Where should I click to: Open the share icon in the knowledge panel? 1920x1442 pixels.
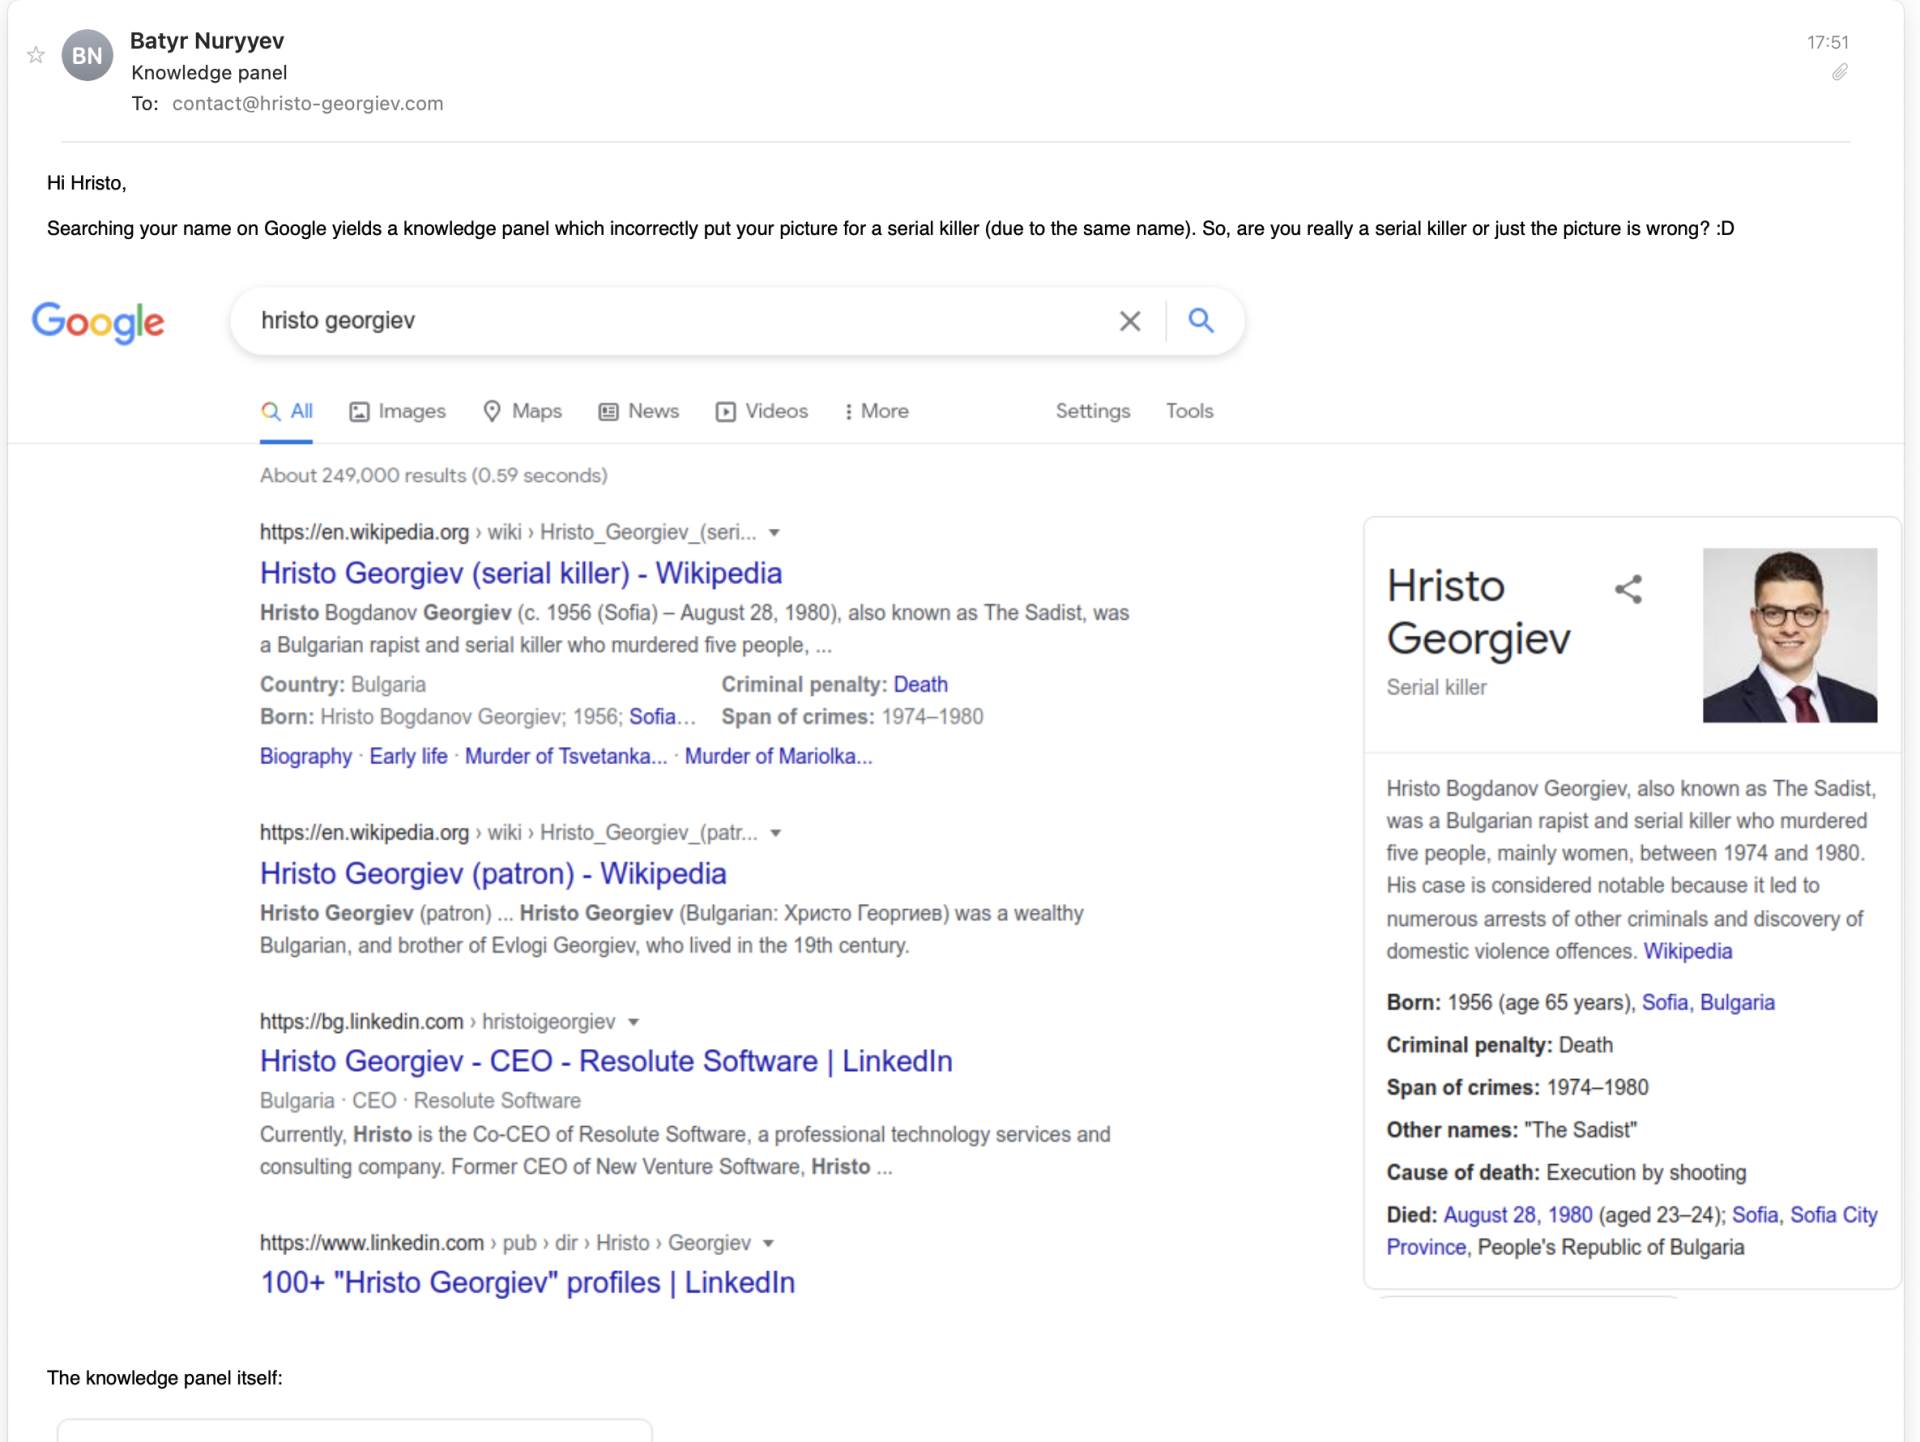coord(1628,589)
